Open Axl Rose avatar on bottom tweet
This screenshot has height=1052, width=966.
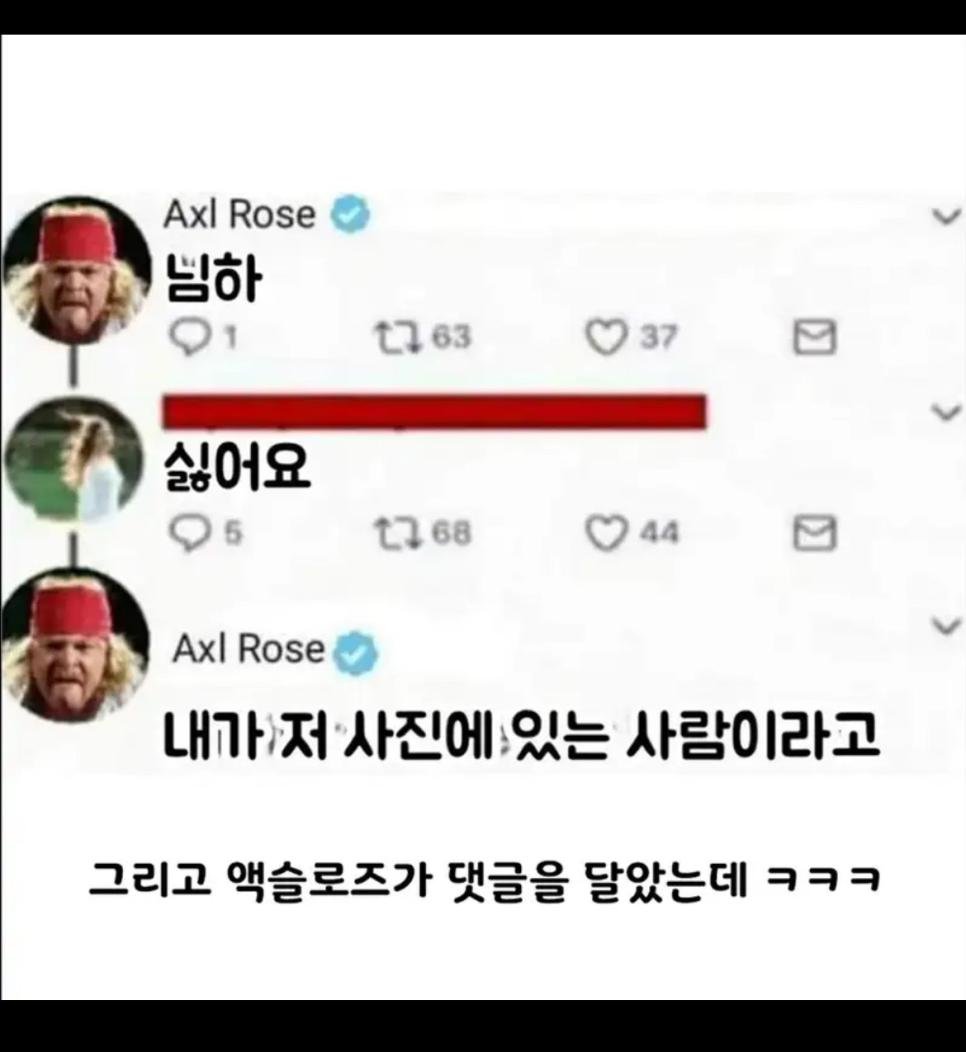pyautogui.click(x=74, y=646)
